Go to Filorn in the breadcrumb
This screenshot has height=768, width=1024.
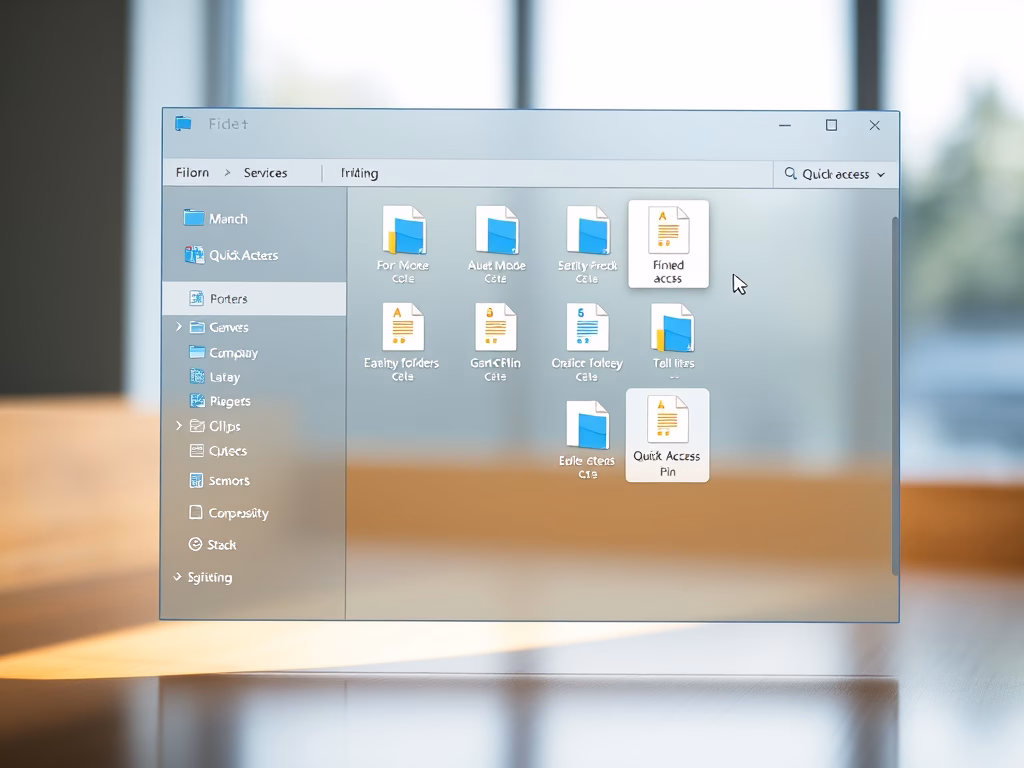click(192, 172)
